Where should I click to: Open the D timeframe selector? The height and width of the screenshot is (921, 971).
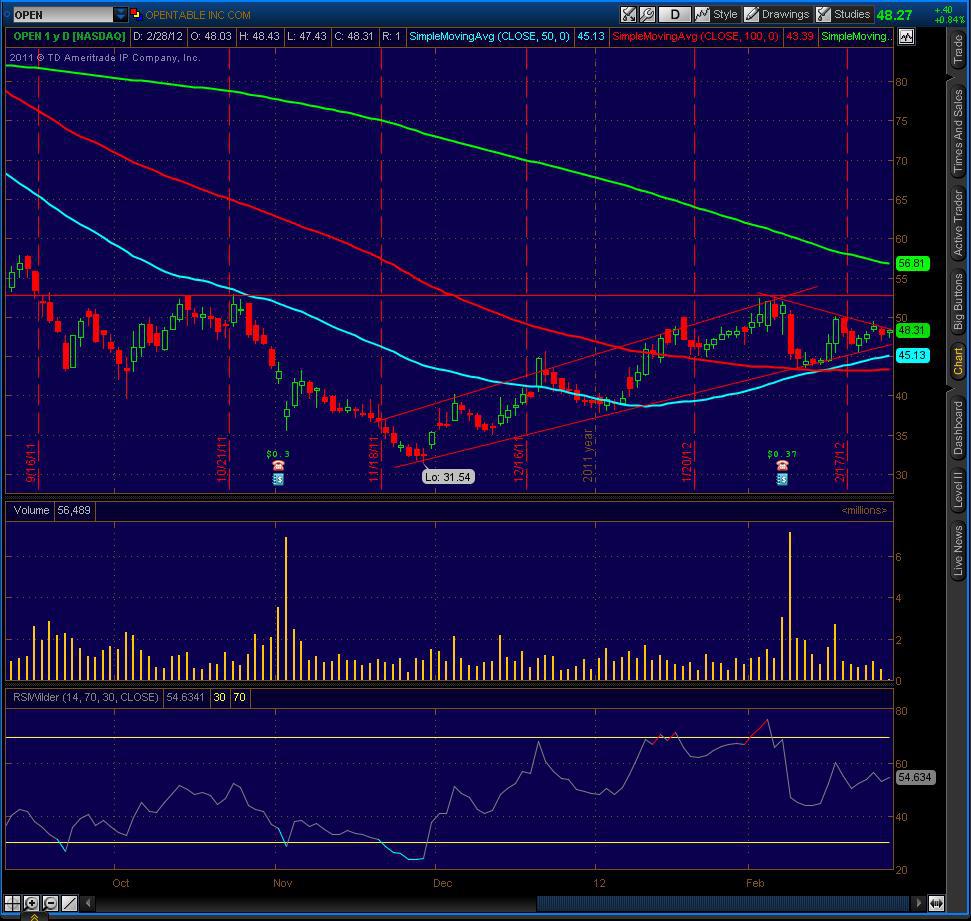coord(674,14)
